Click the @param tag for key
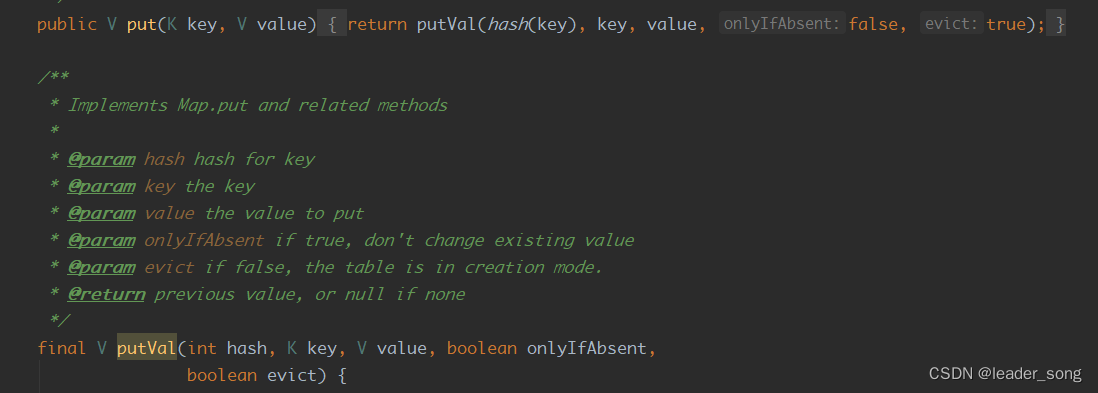Viewport: 1098px width, 393px height. (101, 186)
